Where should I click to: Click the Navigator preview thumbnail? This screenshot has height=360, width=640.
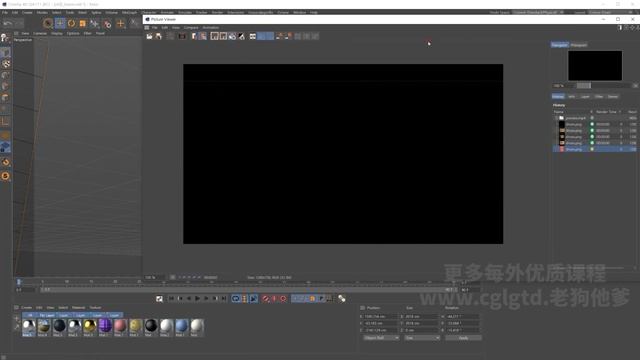[595, 65]
